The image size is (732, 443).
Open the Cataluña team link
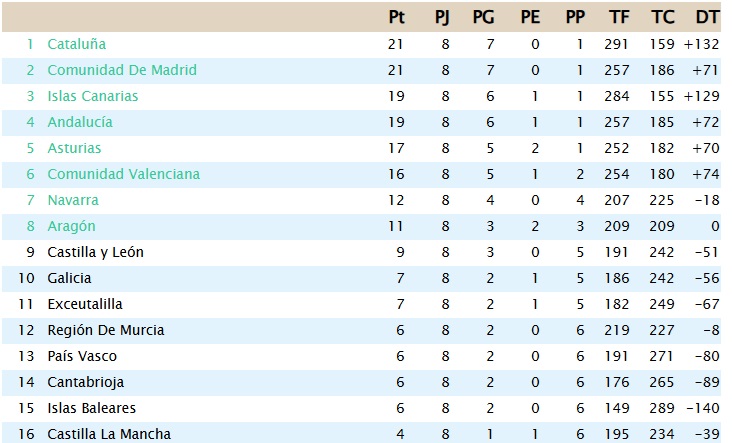(x=76, y=44)
